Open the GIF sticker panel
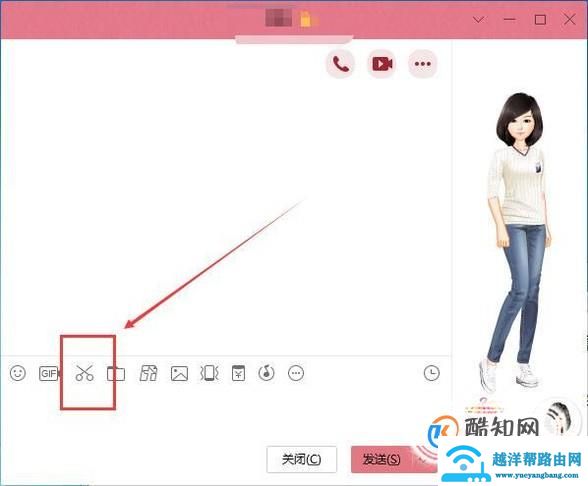Viewport: 588px width, 486px height. point(49,374)
